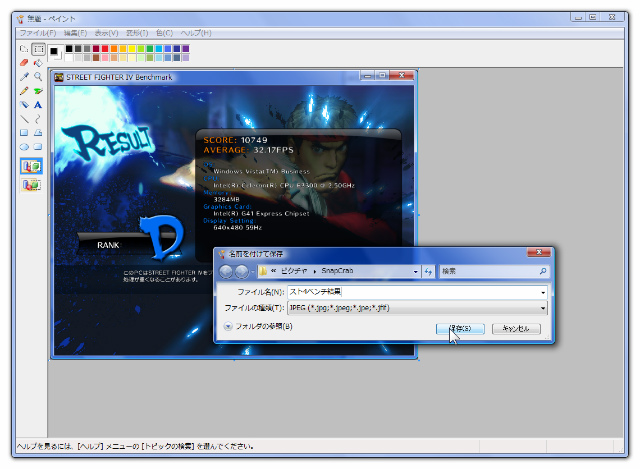Screen dimensions: 640x469
Task: Open the file name history dropdown
Action: coord(543,292)
